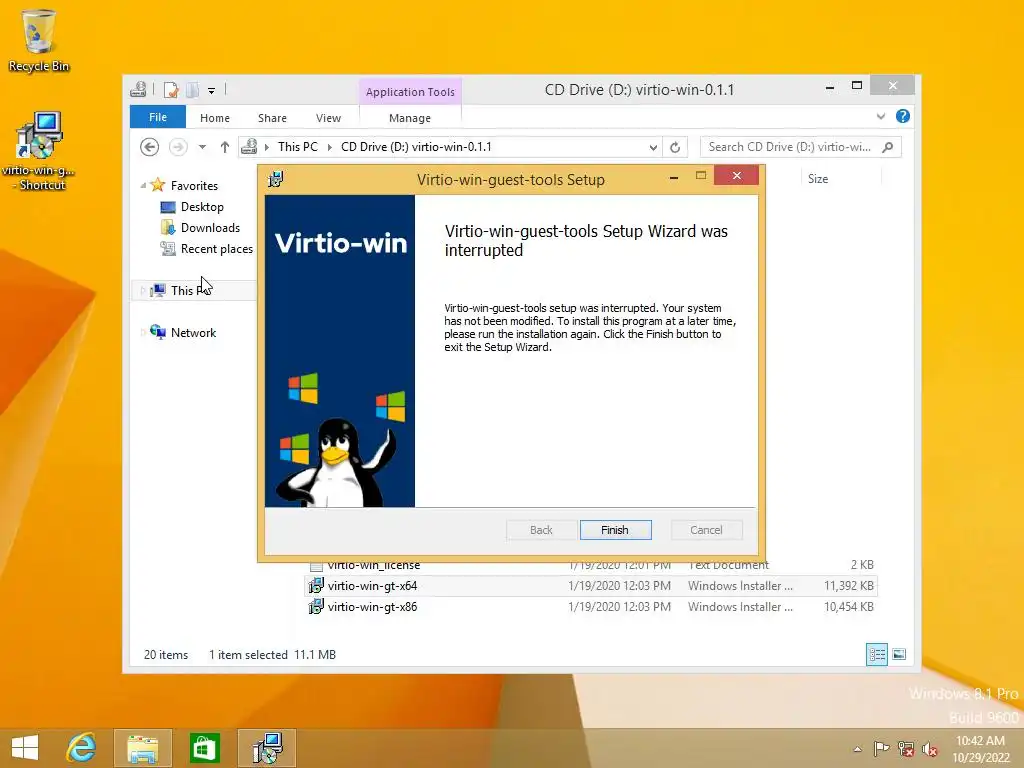Click This PC in the address bar

click(x=298, y=147)
